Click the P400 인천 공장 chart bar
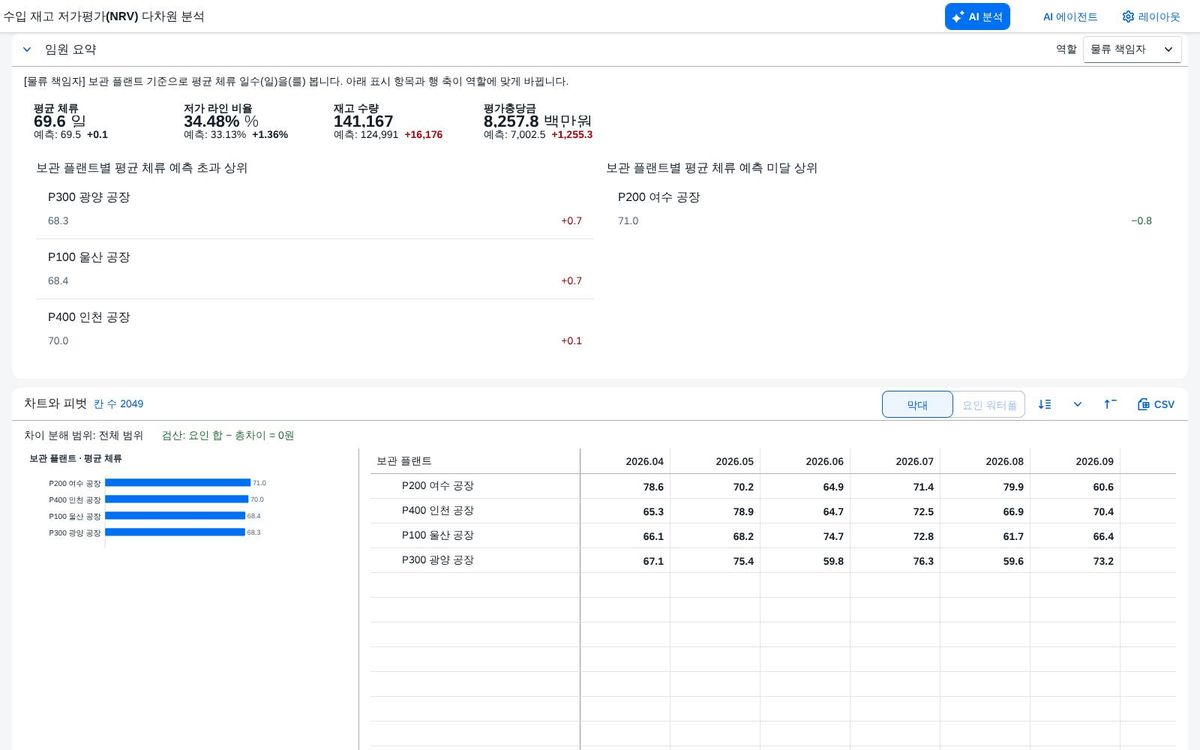Screen dimensions: 1200x750 [176, 499]
